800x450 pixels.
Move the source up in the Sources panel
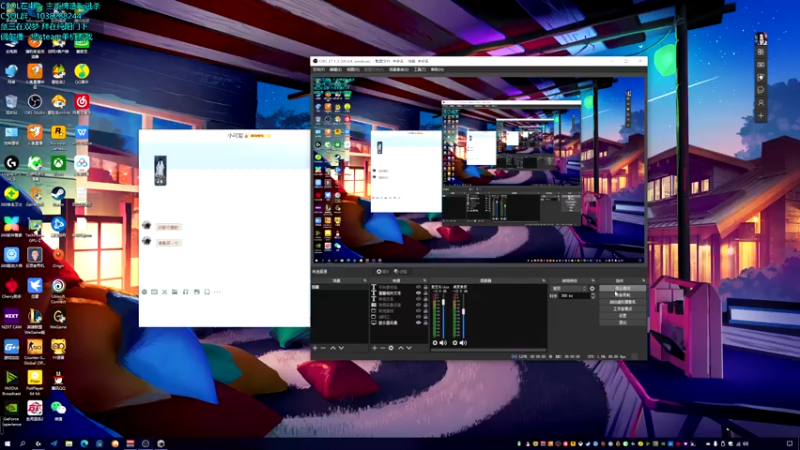coord(401,348)
